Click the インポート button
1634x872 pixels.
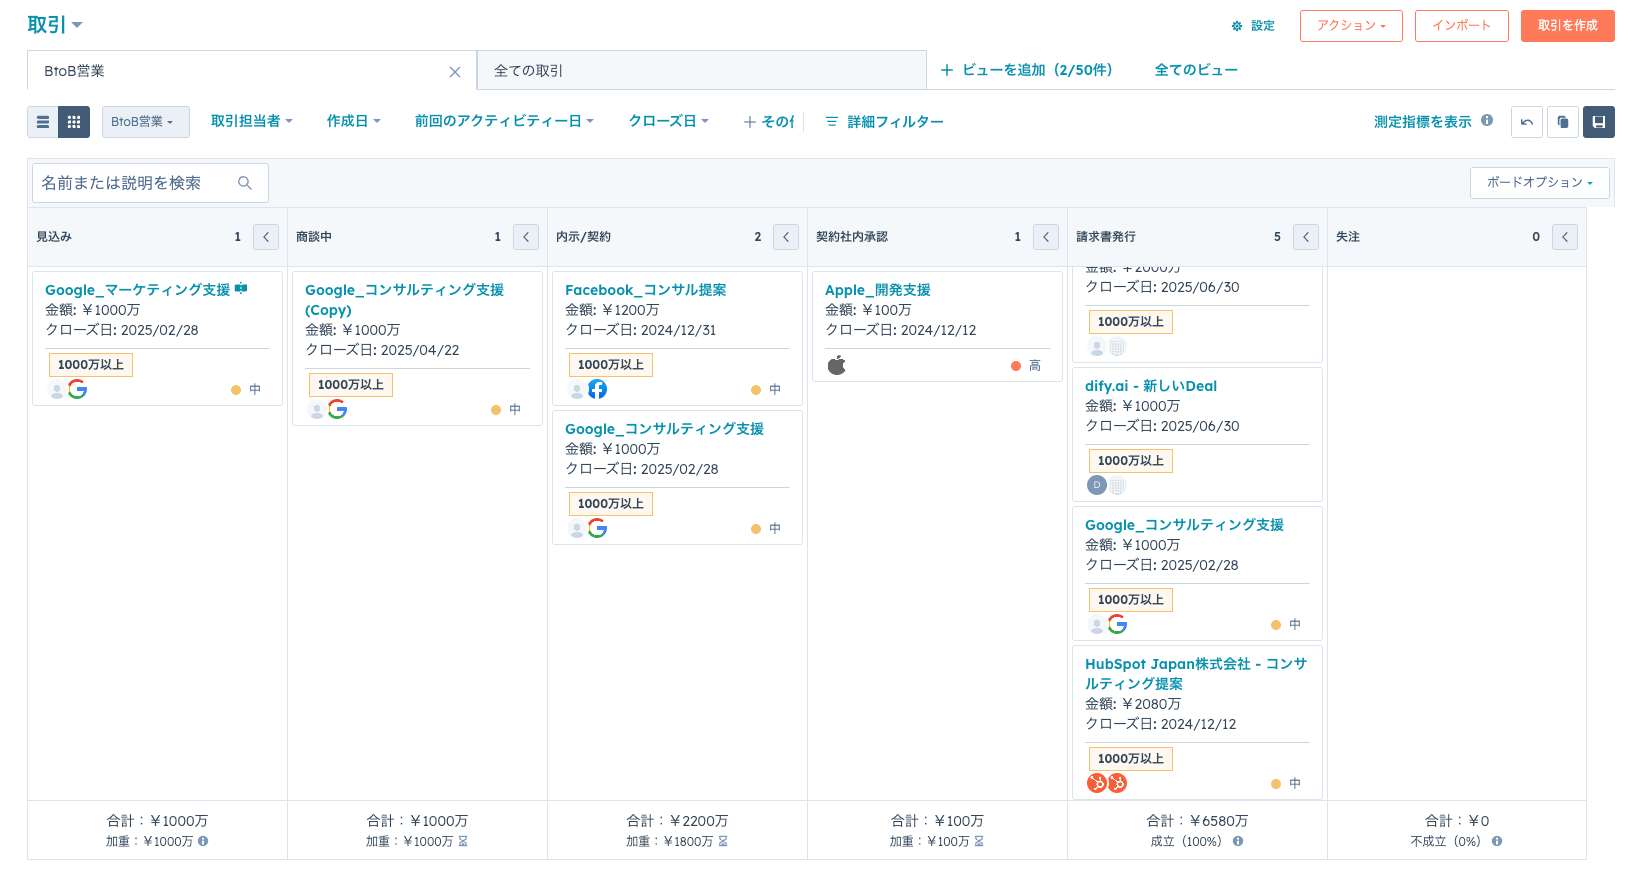(x=1461, y=26)
